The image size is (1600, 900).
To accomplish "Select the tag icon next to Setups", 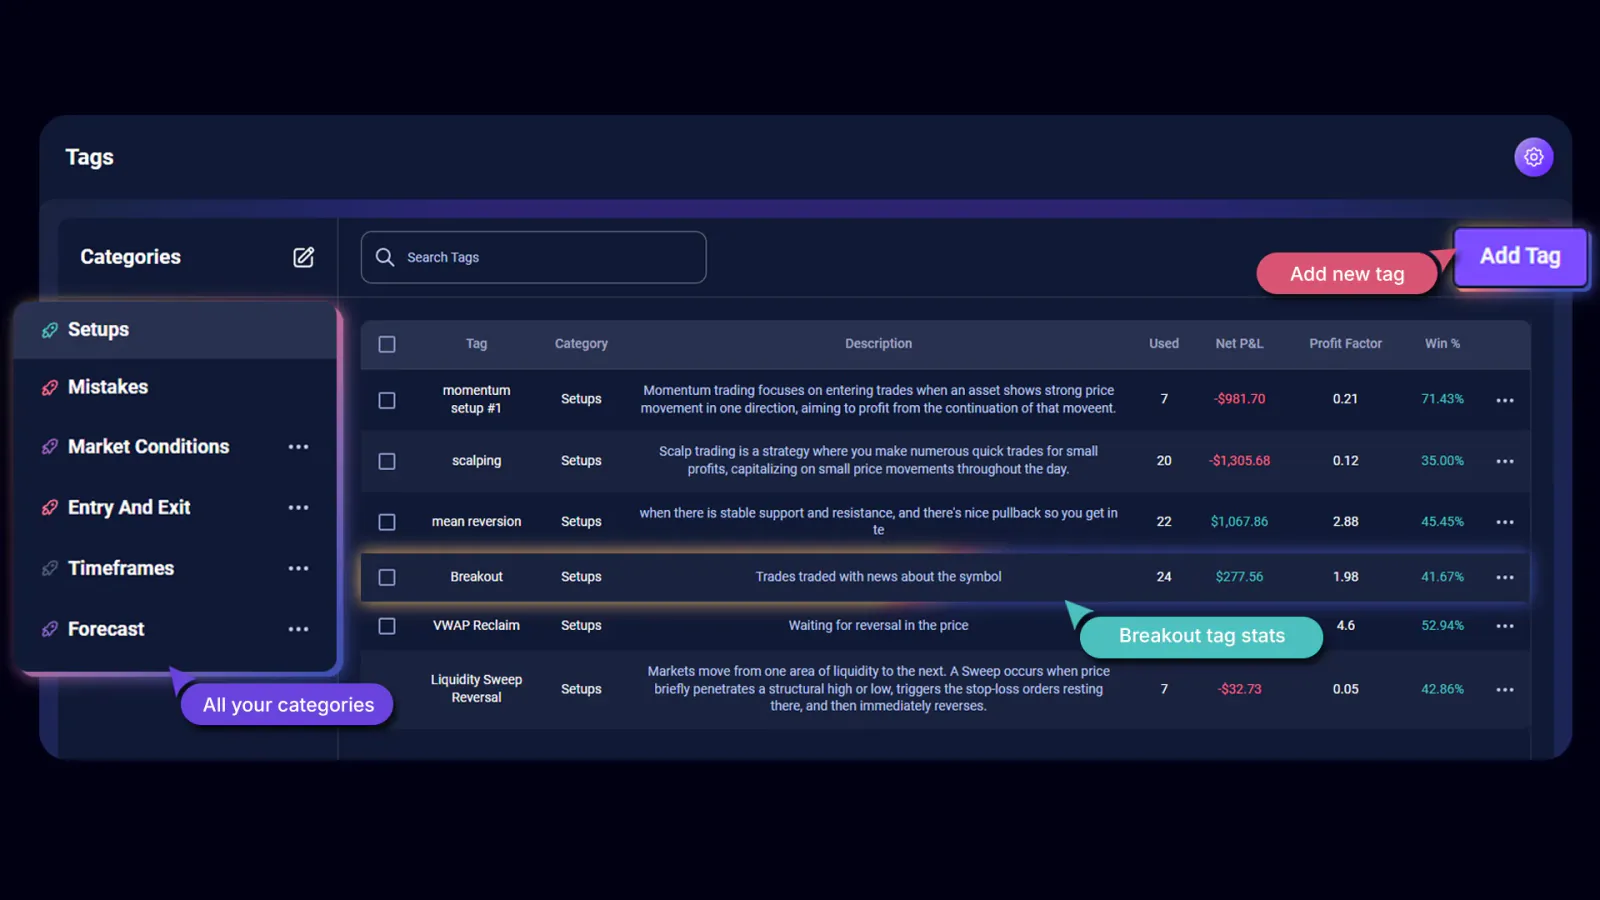I will 50,329.
